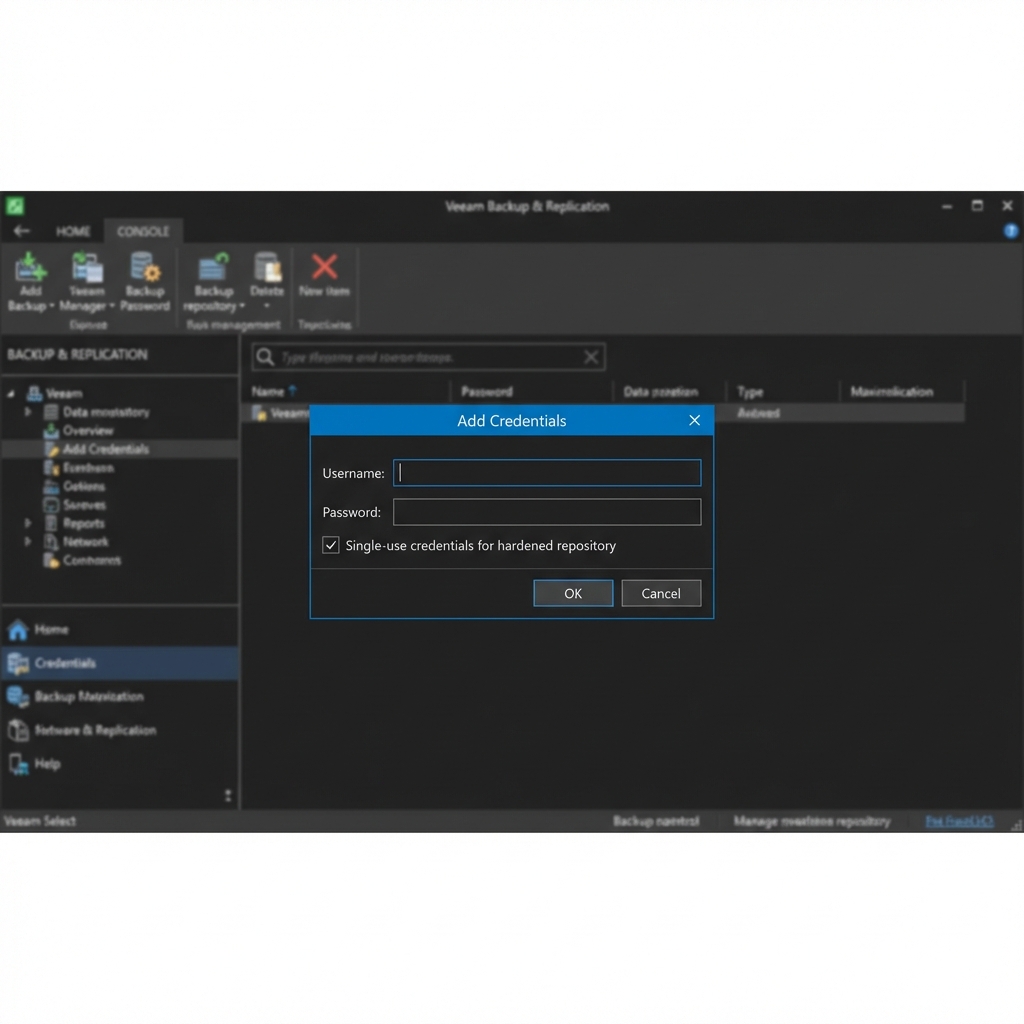Click the Add Backup ribbon icon
Image resolution: width=1024 pixels, height=1024 pixels.
pos(31,269)
